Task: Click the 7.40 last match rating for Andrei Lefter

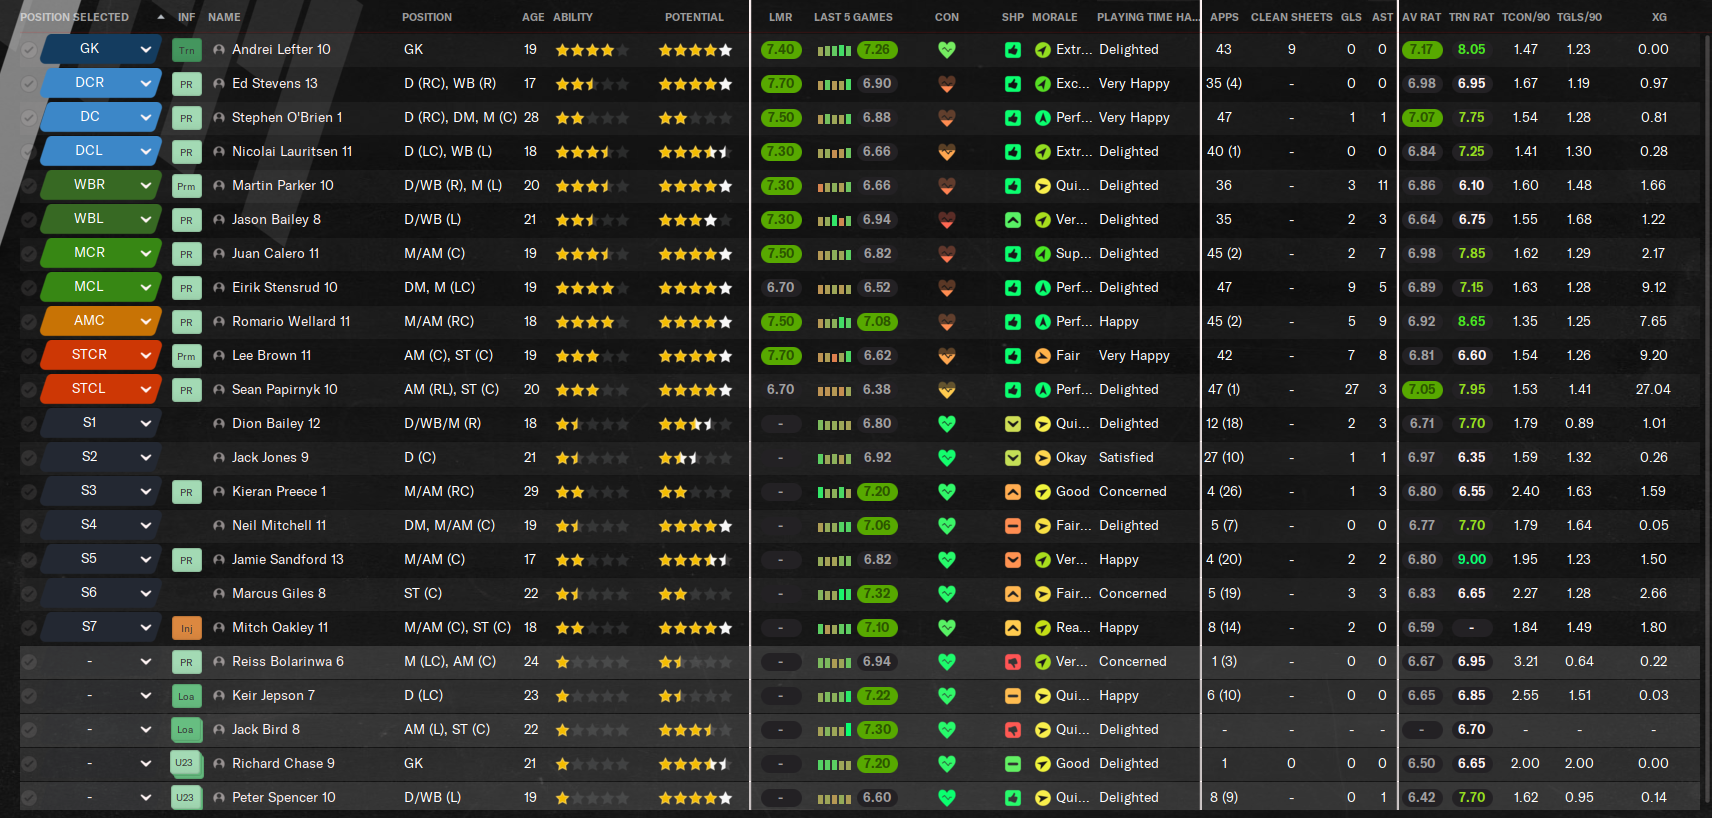Action: pyautogui.click(x=780, y=50)
